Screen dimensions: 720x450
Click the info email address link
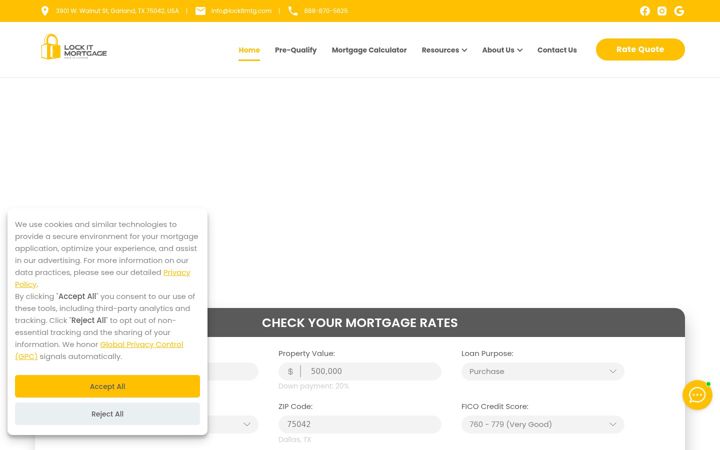click(241, 11)
